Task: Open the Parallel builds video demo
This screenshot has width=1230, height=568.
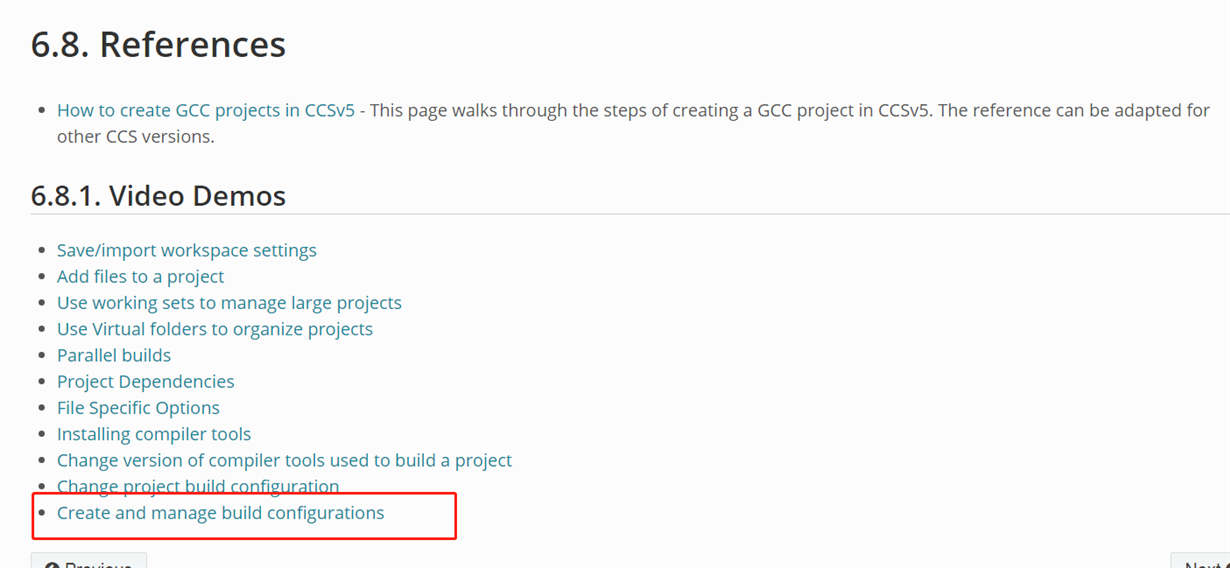Action: click(x=113, y=355)
